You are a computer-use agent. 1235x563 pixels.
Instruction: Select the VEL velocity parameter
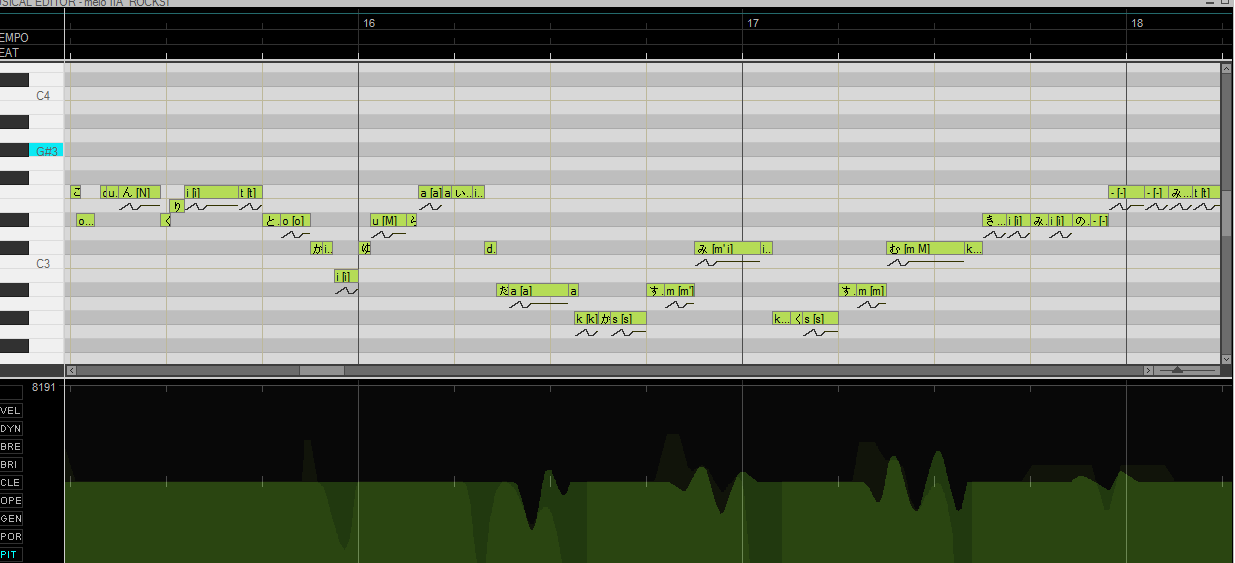11,410
